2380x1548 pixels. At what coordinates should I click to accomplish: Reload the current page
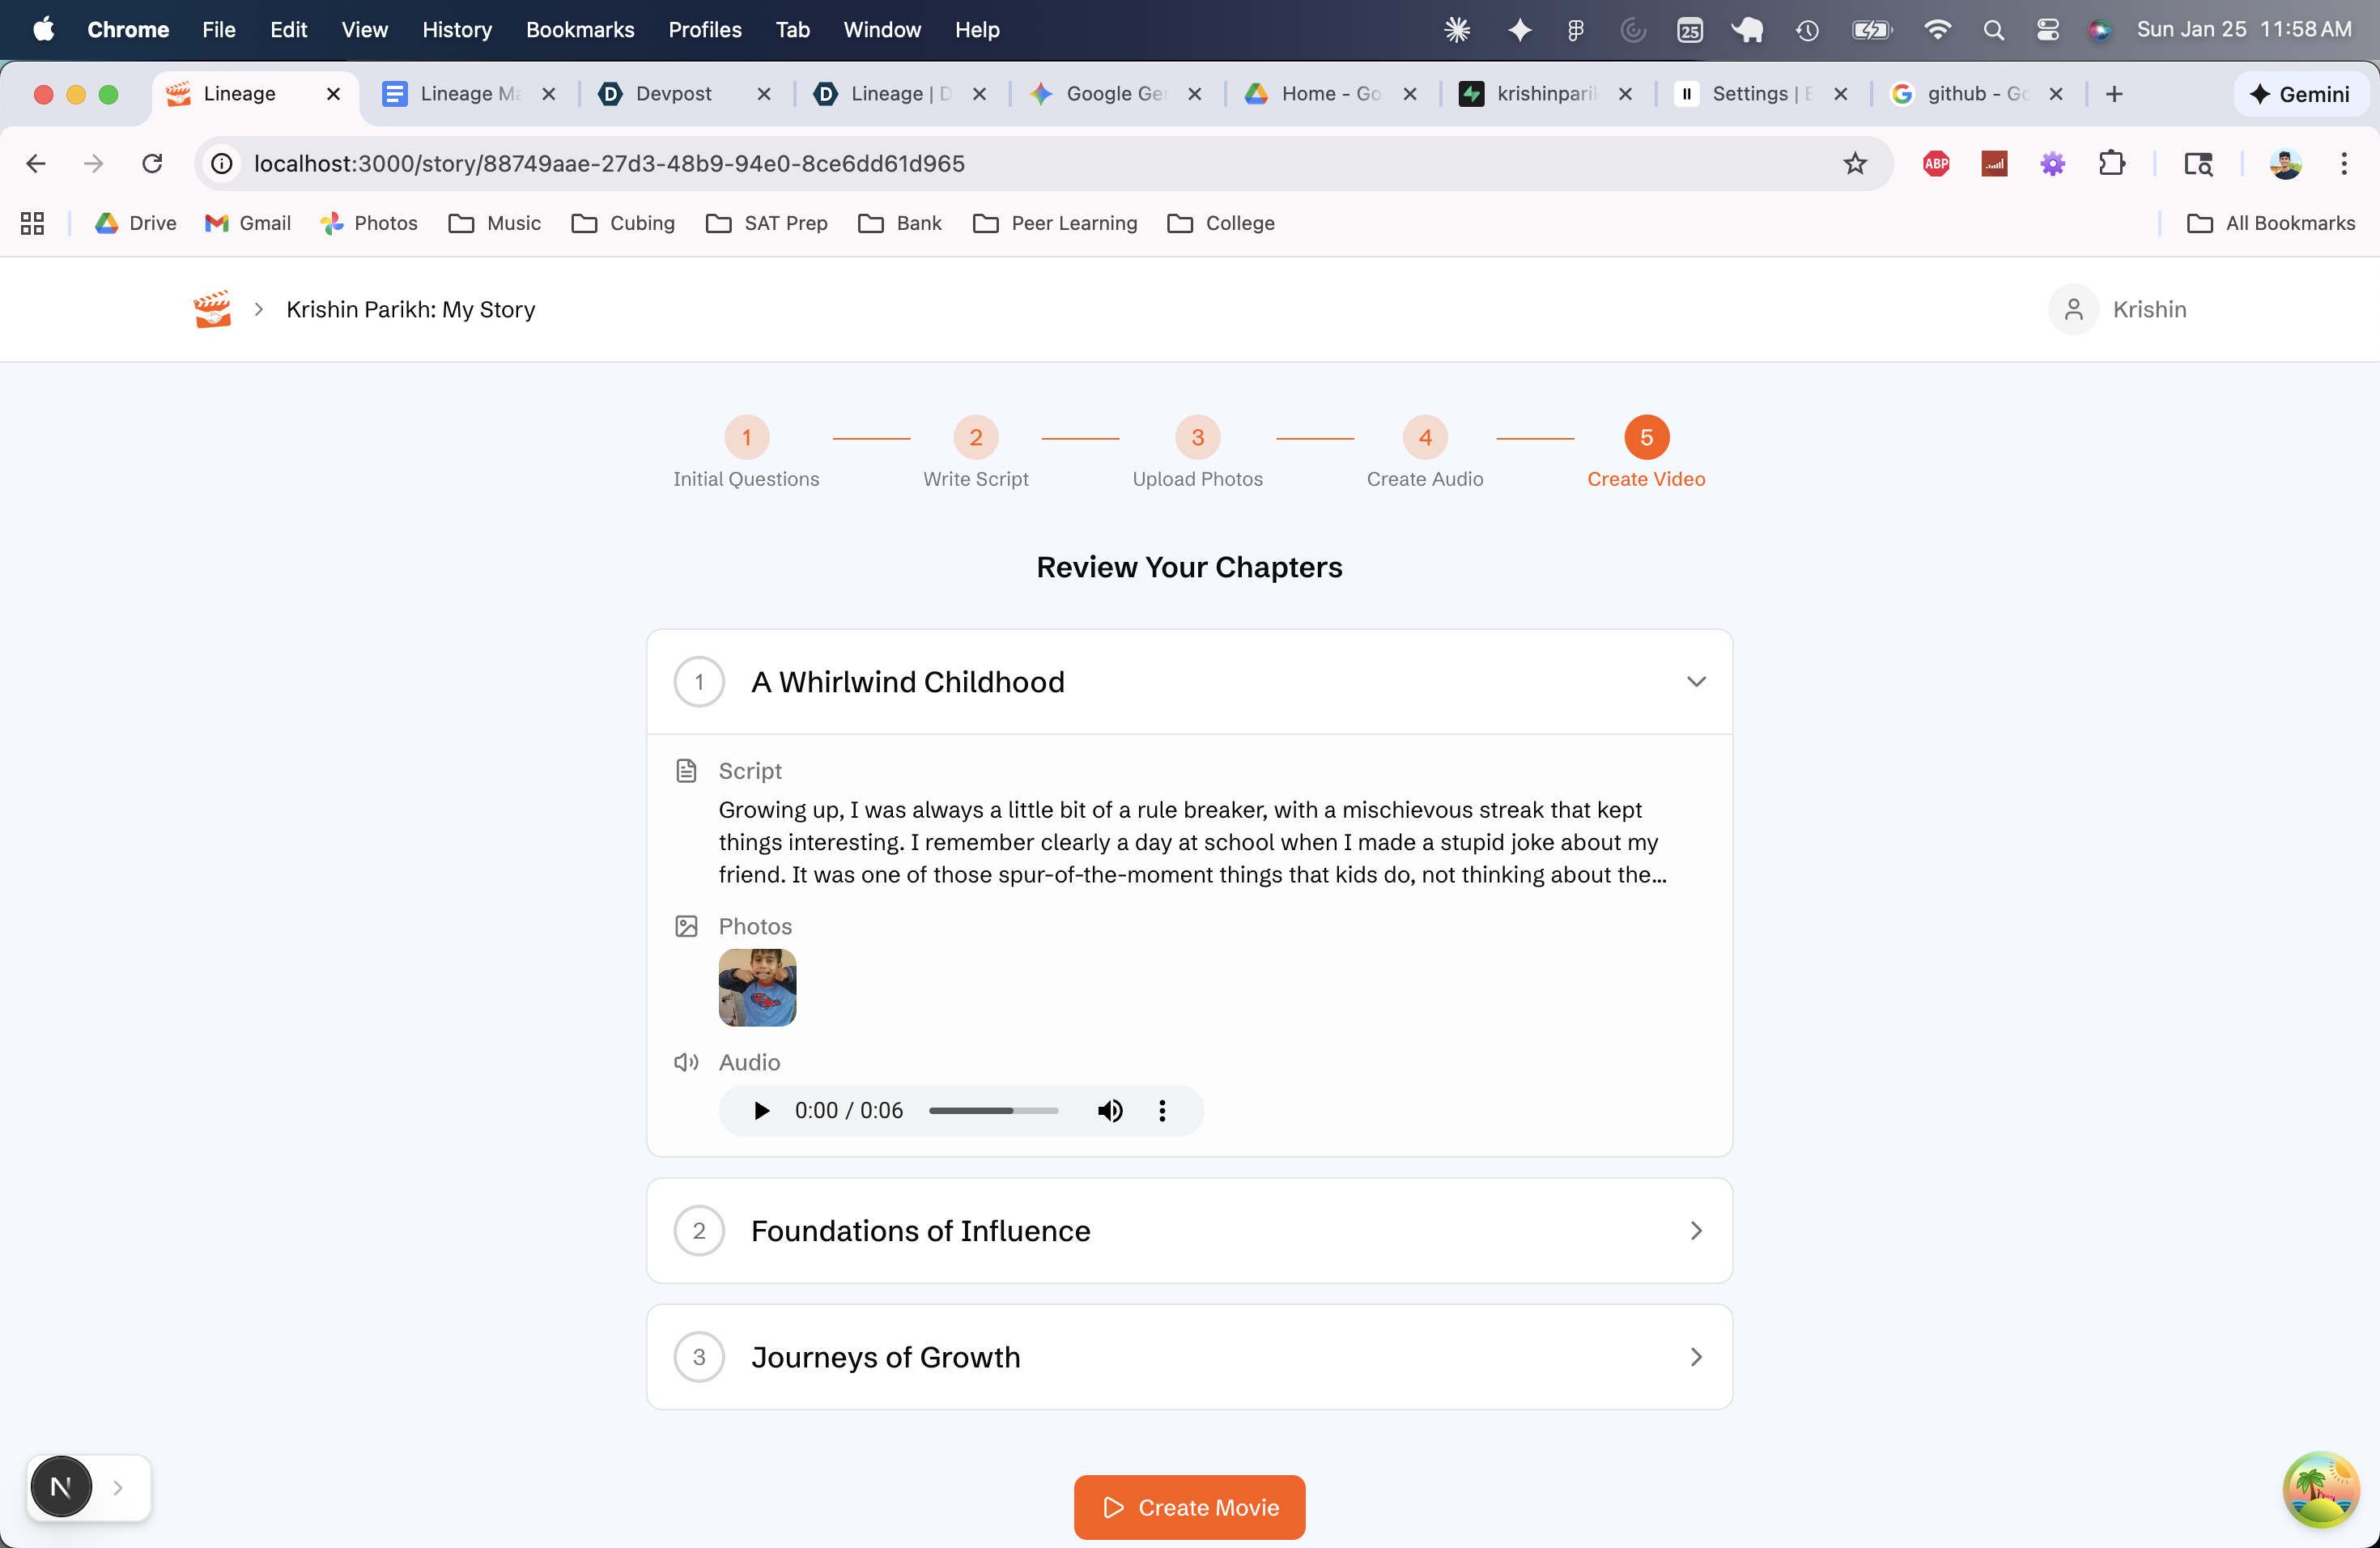[152, 164]
